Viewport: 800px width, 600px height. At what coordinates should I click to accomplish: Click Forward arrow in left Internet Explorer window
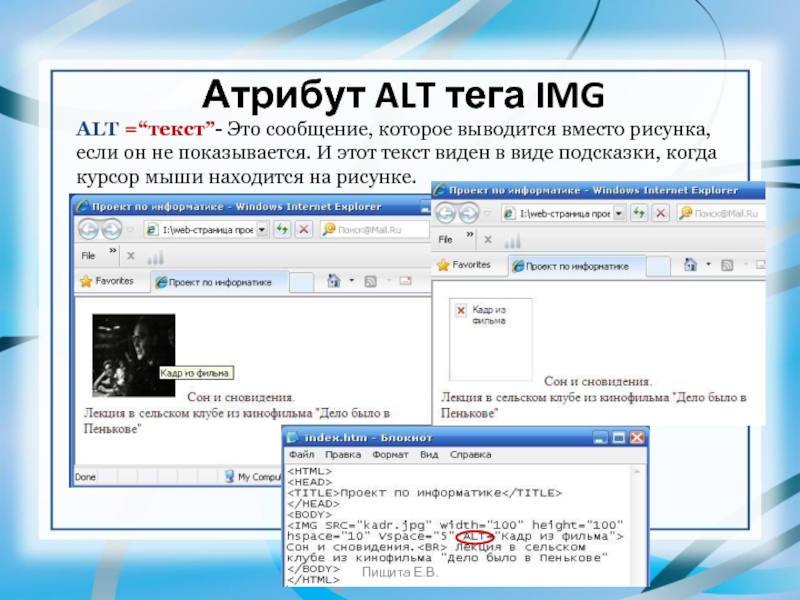point(111,230)
